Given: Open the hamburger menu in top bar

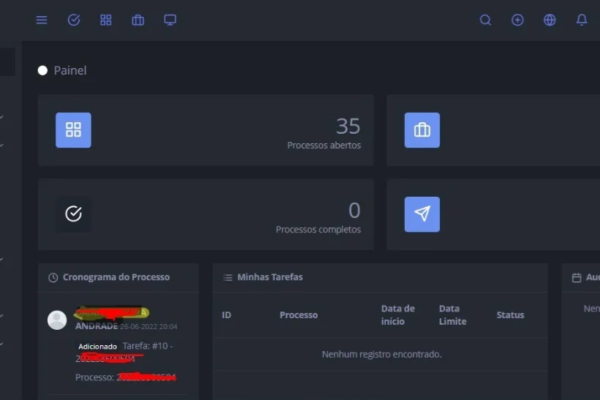Looking at the screenshot, I should 41,20.
